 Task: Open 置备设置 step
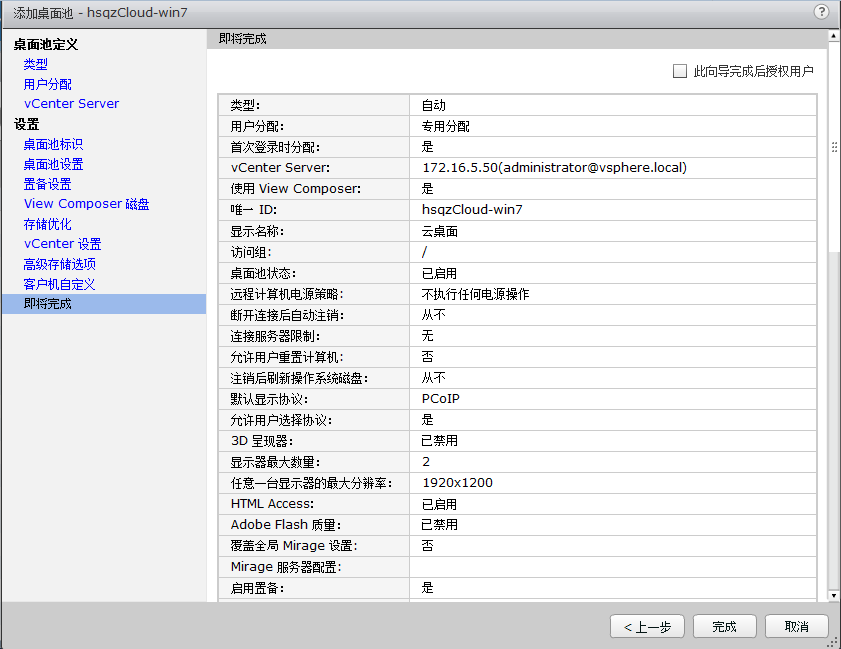coord(47,184)
